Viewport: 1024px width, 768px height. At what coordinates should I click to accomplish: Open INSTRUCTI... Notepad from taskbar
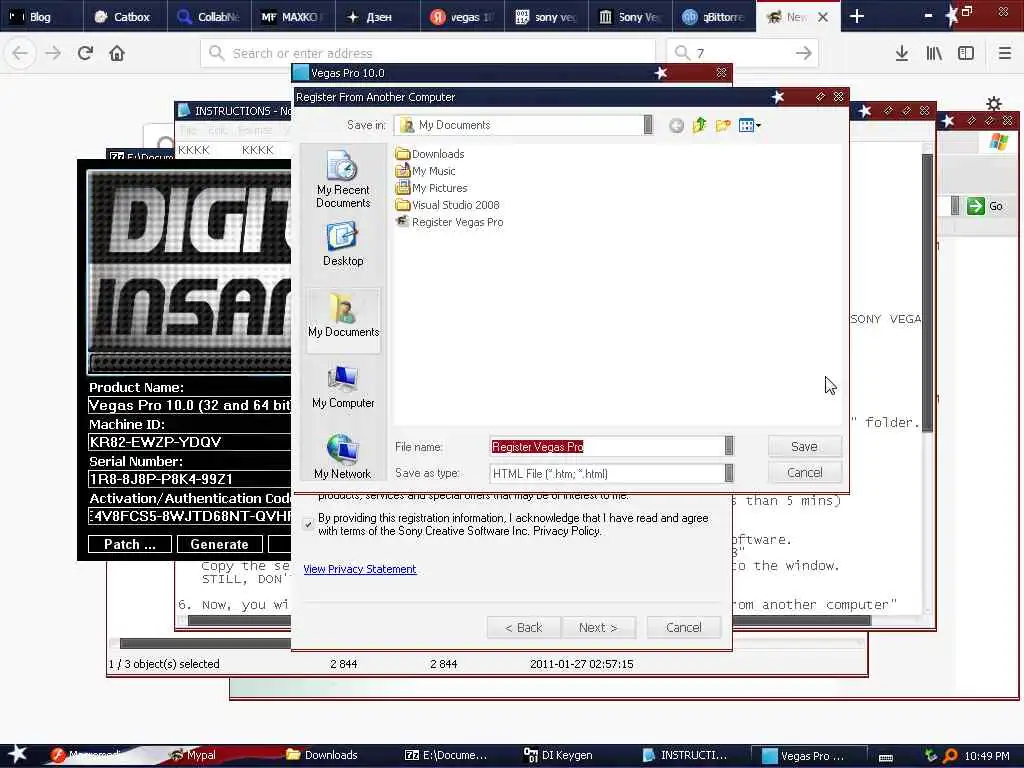click(x=685, y=755)
